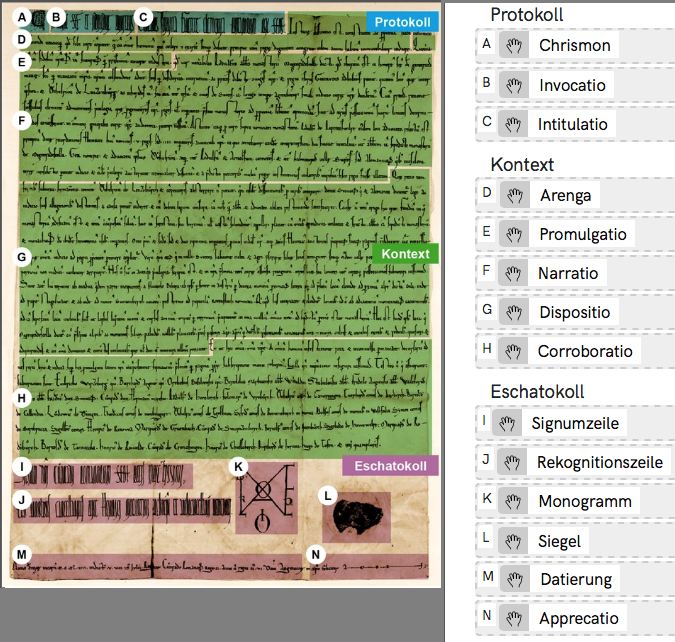Click the hand drag icon beside Invocatio
Screen dimensions: 675x642
point(513,85)
